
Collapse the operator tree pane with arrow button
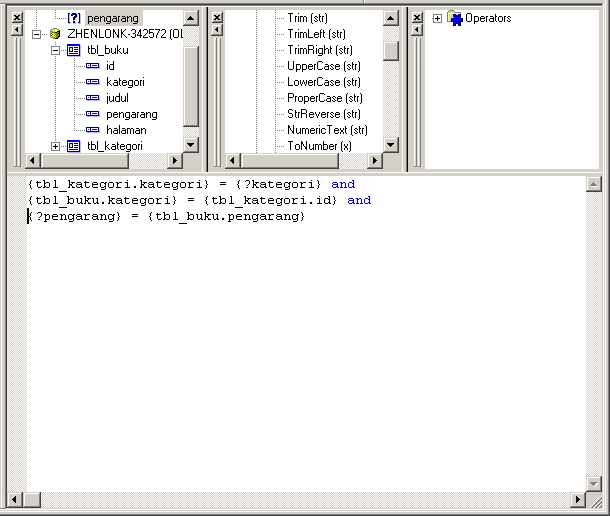coord(417,30)
